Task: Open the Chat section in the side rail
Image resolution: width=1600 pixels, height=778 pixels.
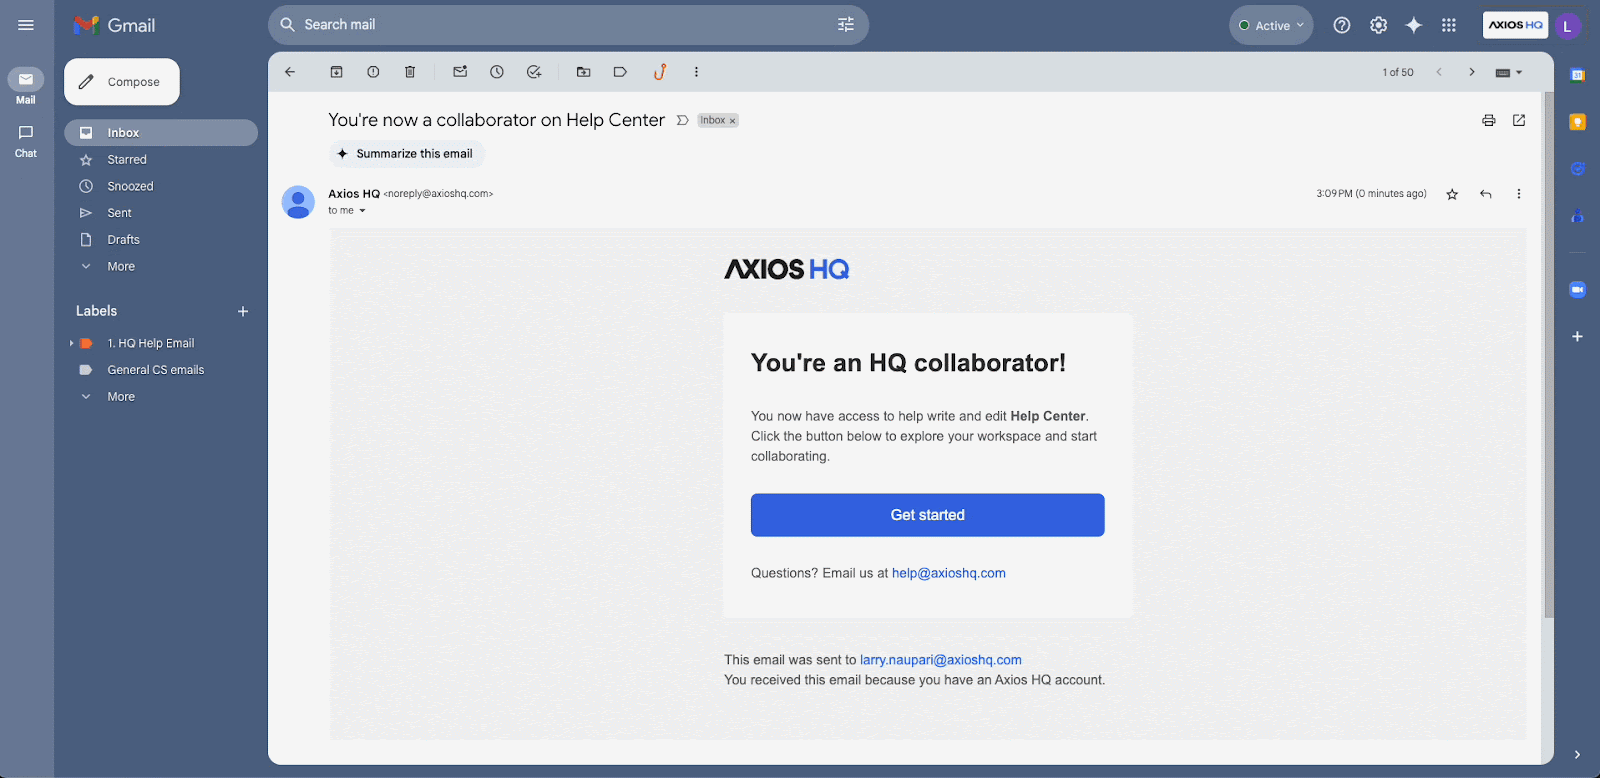Action: point(26,140)
